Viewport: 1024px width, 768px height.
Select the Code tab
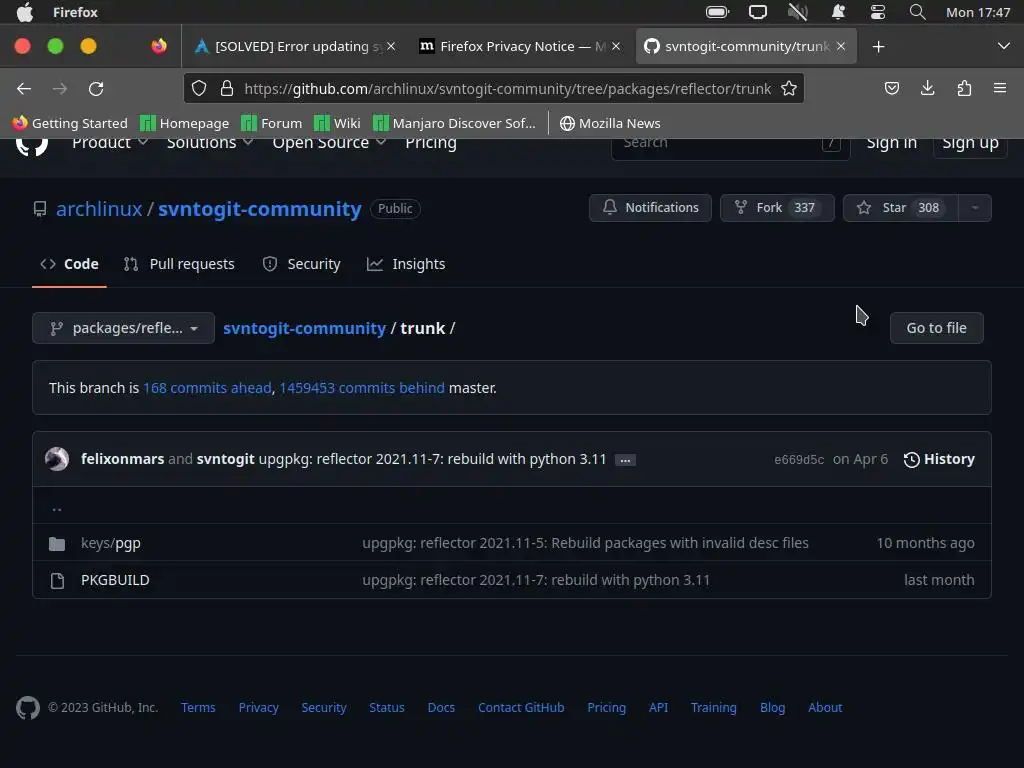[69, 264]
